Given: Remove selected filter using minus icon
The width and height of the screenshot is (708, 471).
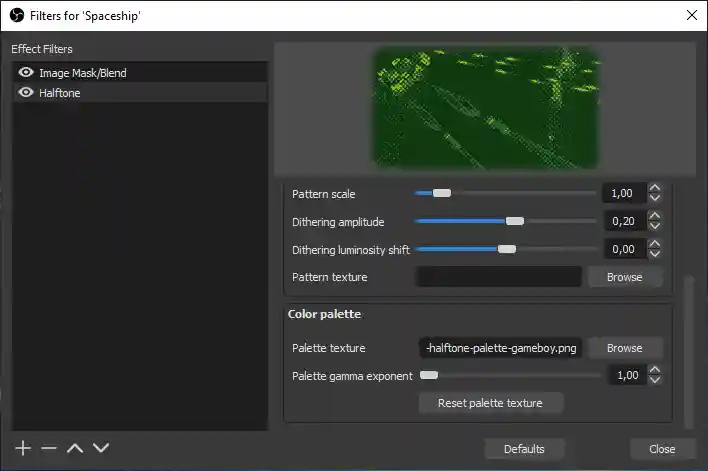Looking at the screenshot, I should [x=49, y=448].
